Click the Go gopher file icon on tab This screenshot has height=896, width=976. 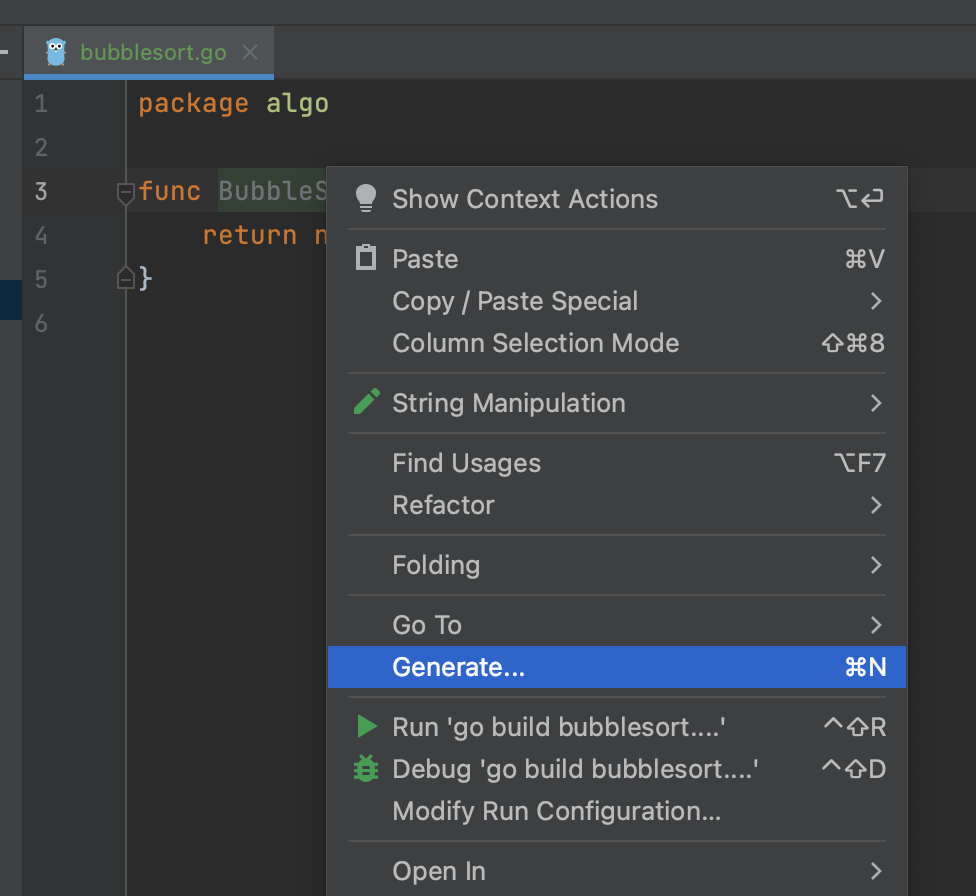pyautogui.click(x=57, y=52)
